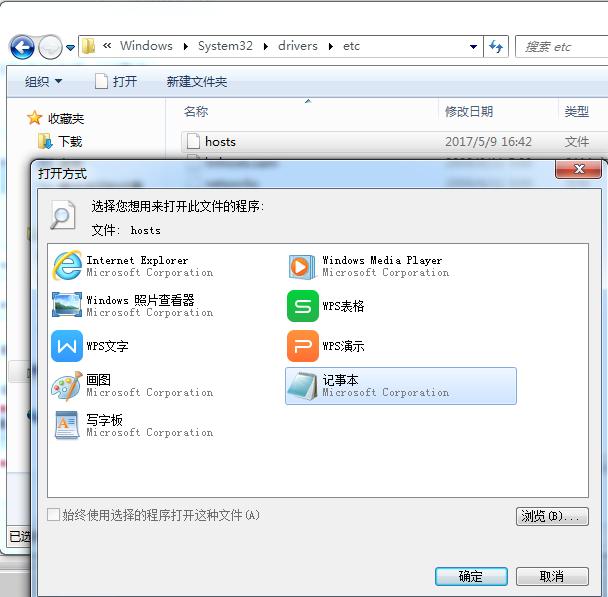The image size is (608, 597).
Task: Tick 始终使用选择的程序打开这种文件 checkbox
Action: 53,515
